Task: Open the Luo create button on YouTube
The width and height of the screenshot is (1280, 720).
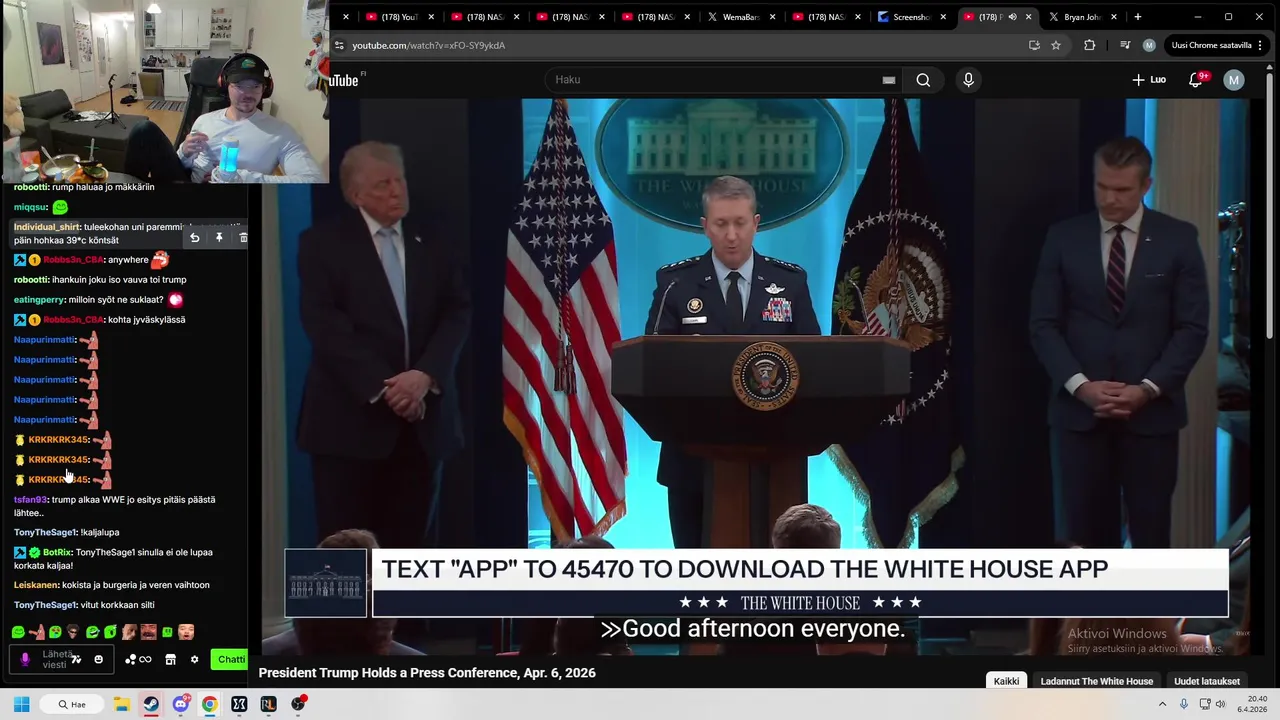Action: click(x=1149, y=80)
